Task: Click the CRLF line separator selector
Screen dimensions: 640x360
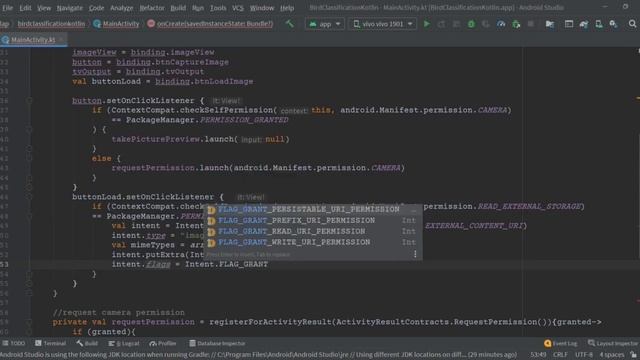Action: pos(560,355)
